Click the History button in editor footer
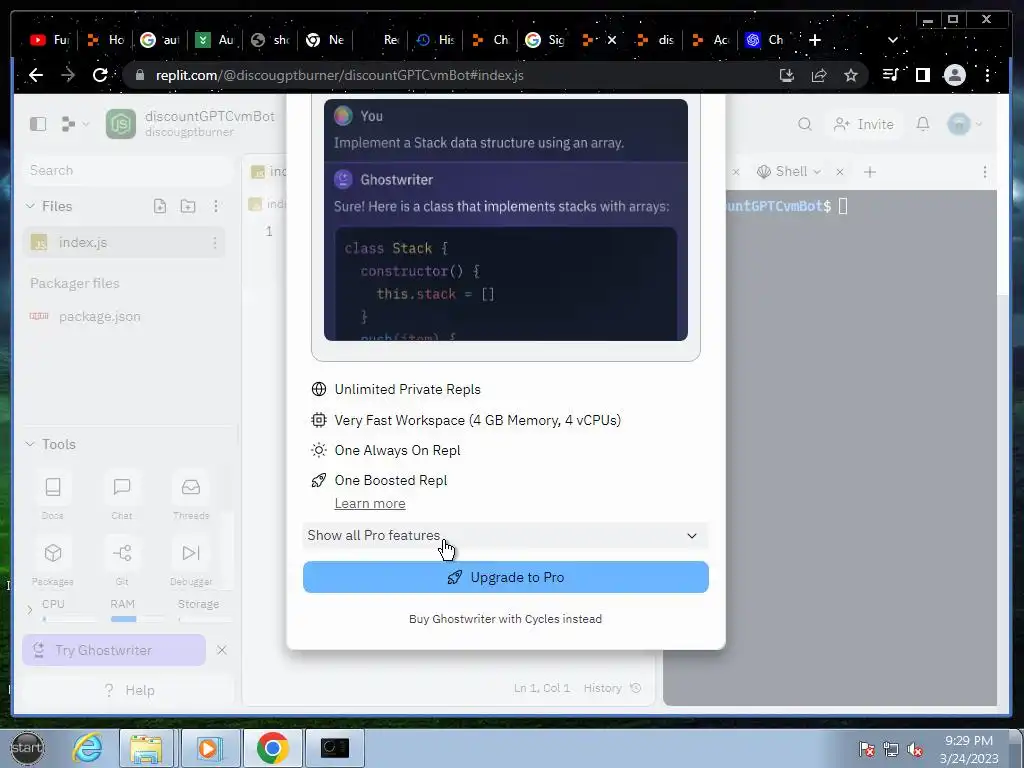The height and width of the screenshot is (768, 1024). pos(612,688)
